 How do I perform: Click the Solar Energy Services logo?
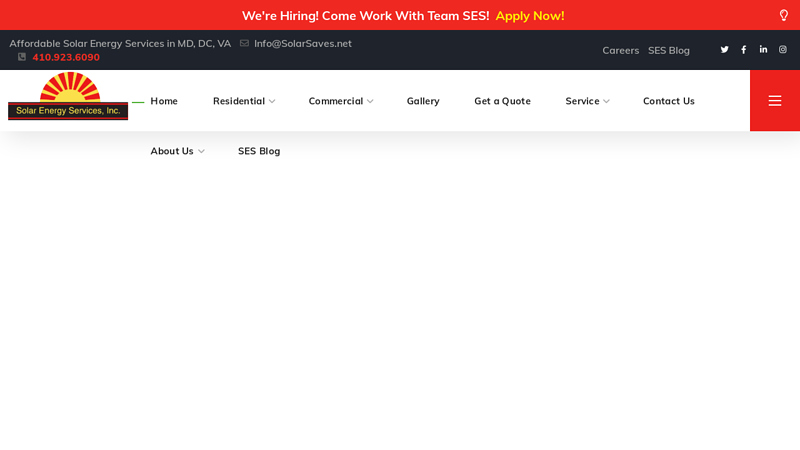click(68, 96)
